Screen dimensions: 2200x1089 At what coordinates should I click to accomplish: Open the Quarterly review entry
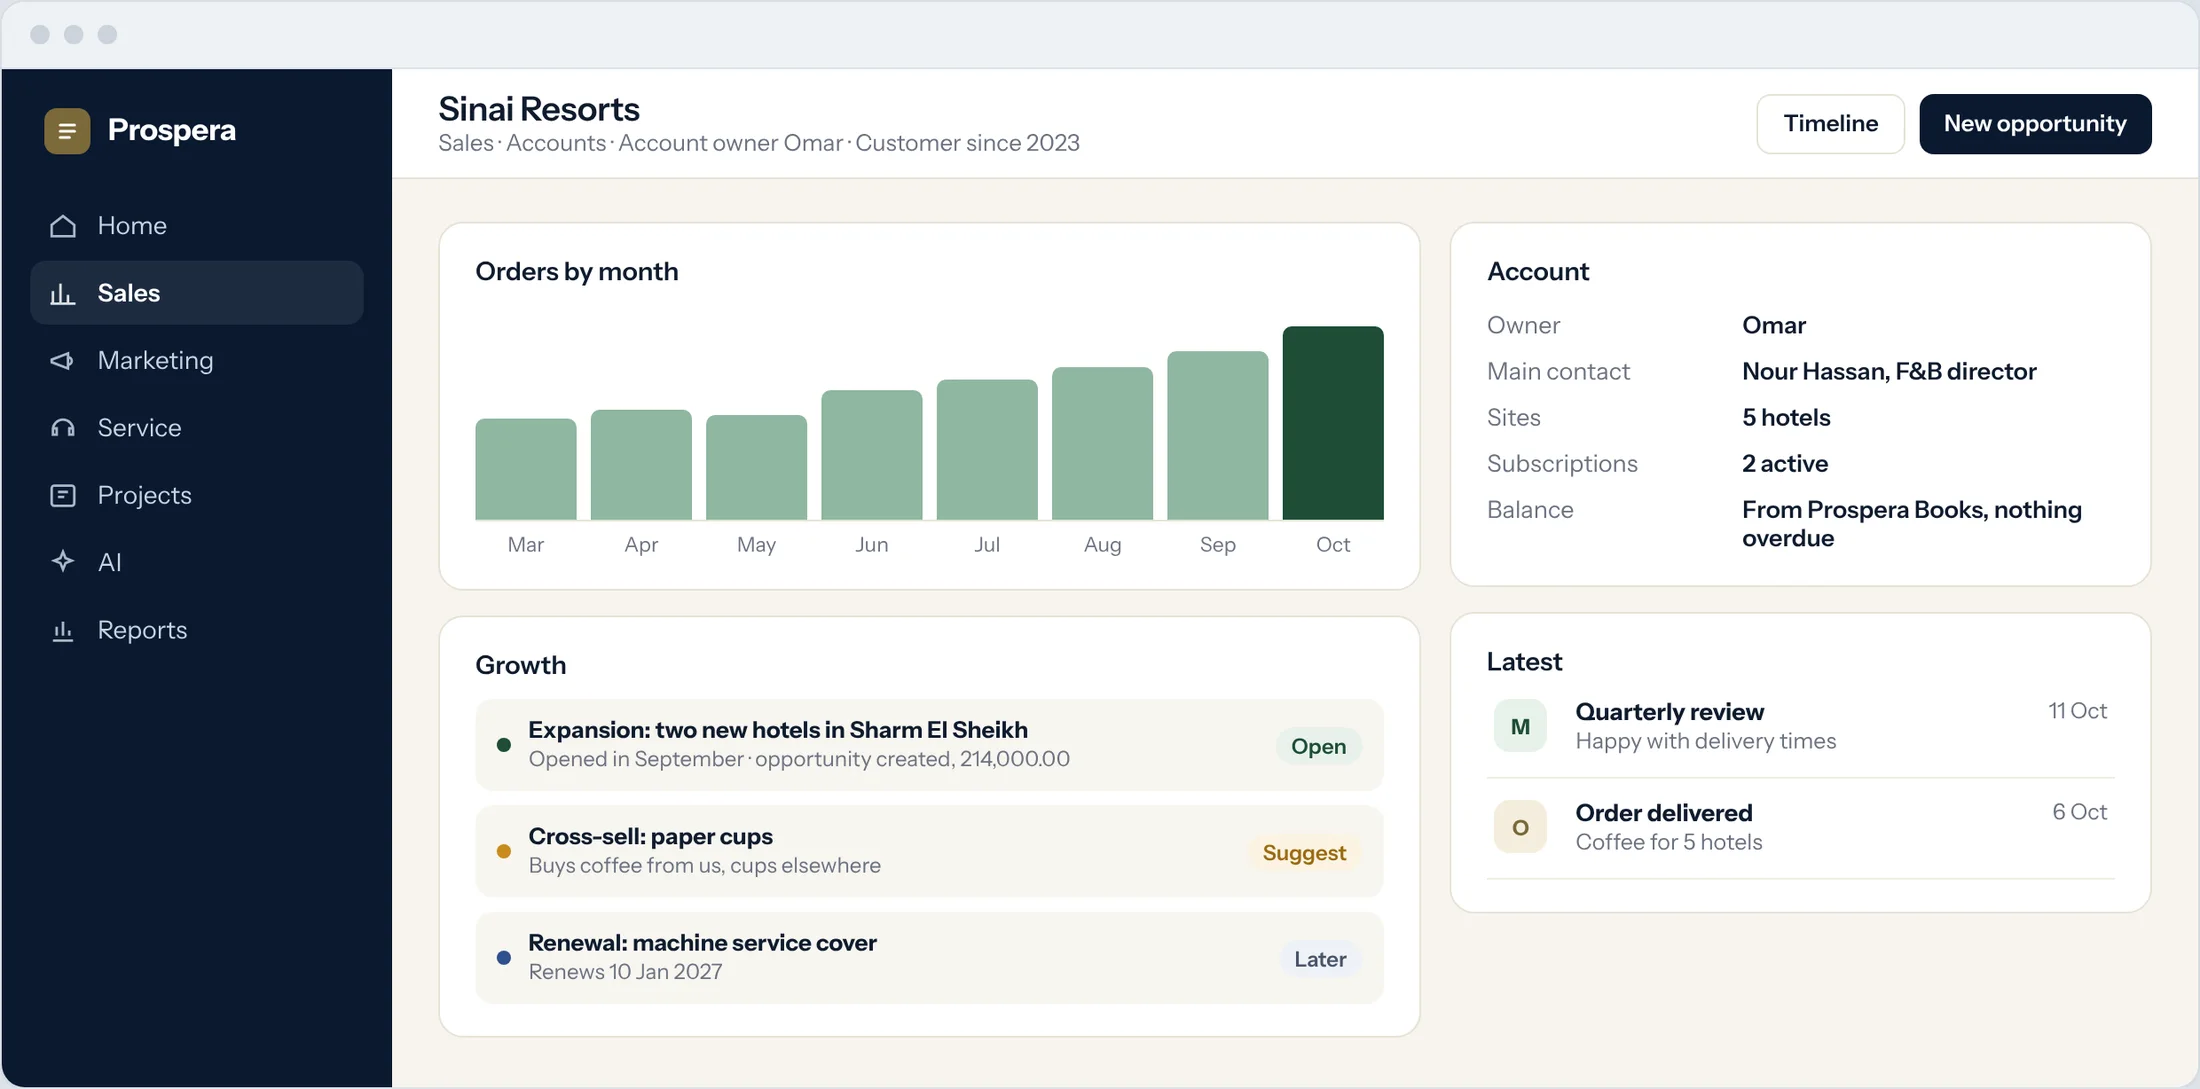pyautogui.click(x=1800, y=726)
